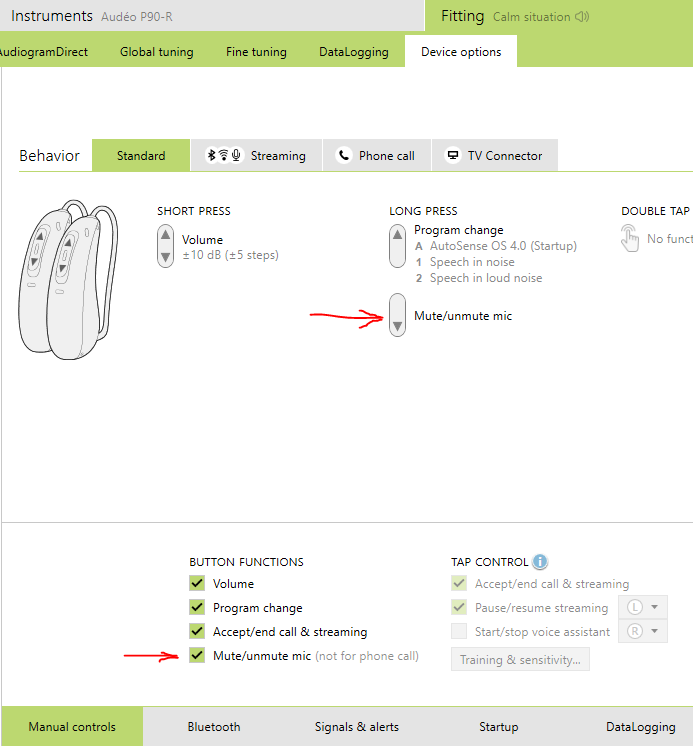Open the Signals & alerts bottom tab
This screenshot has width=693, height=746.
coord(356,726)
